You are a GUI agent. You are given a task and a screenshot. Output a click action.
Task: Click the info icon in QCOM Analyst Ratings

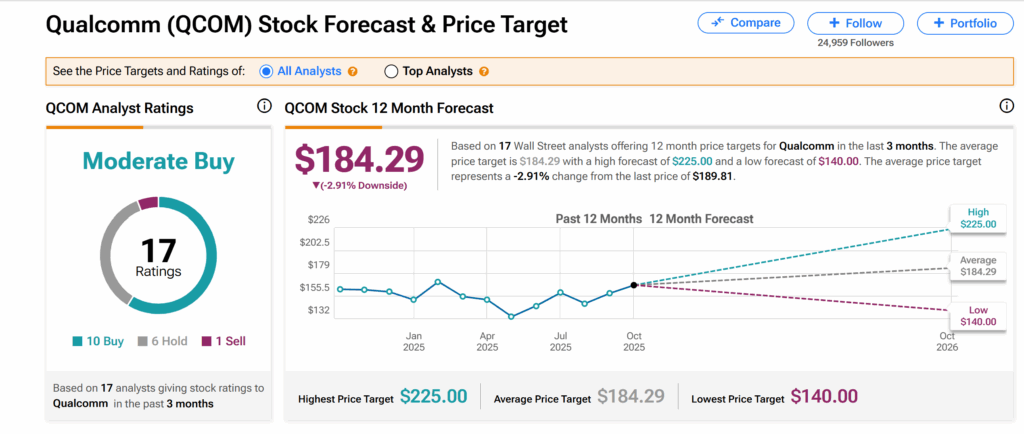[x=264, y=107]
